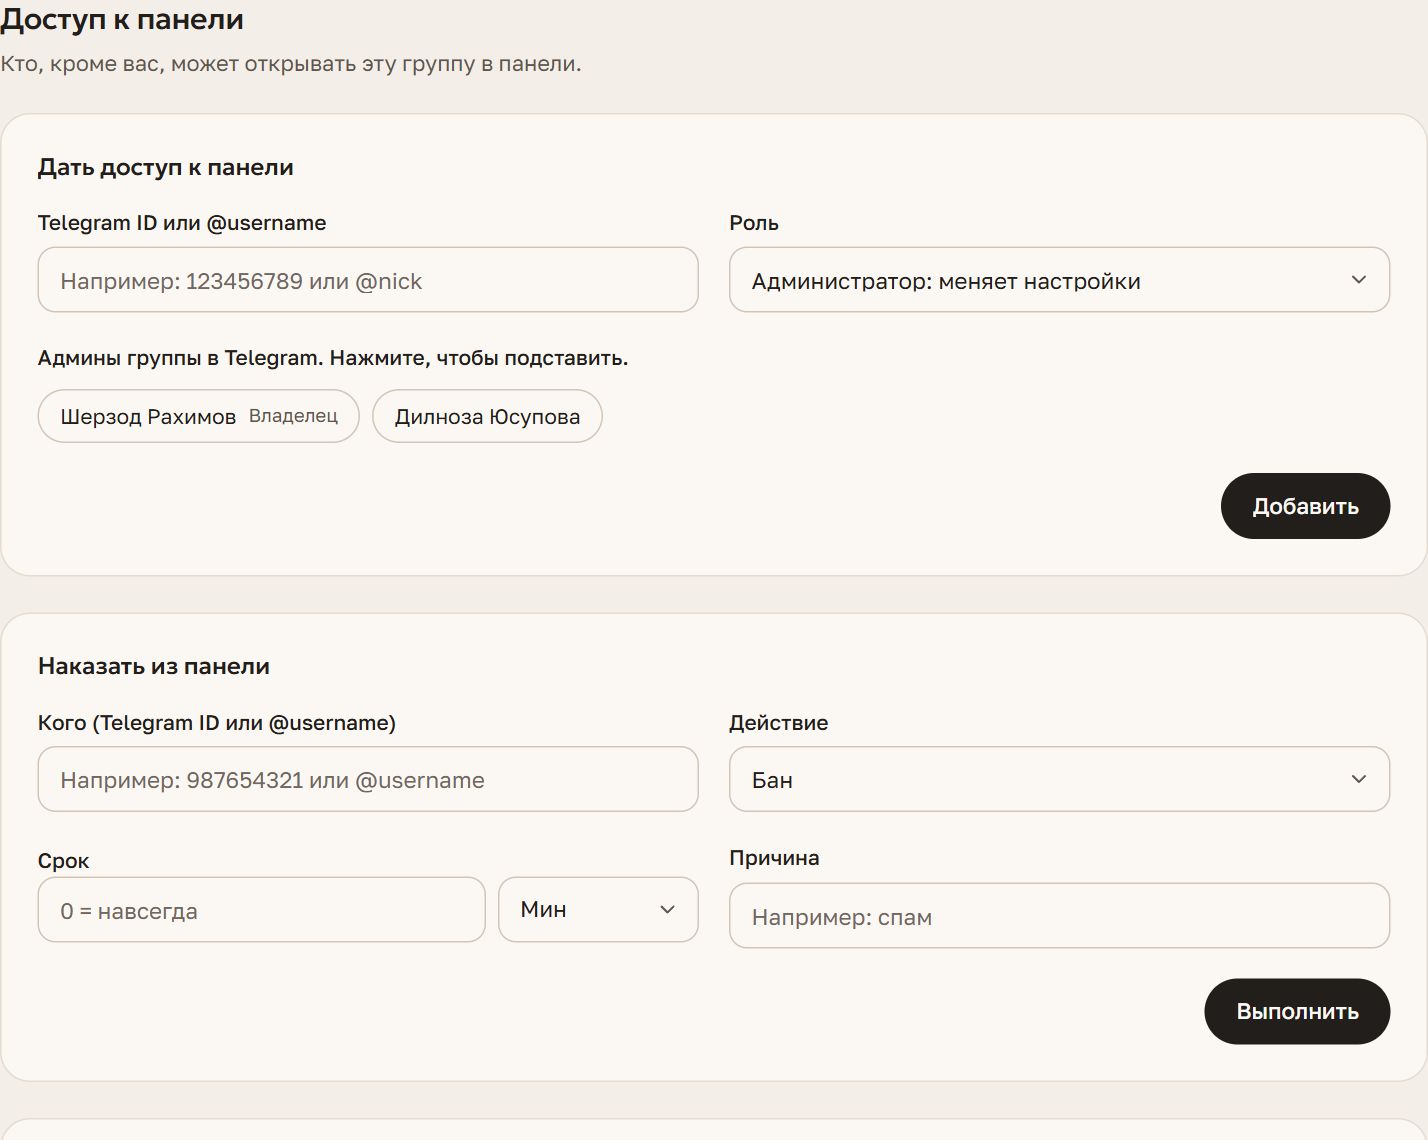Click the Действие field label
This screenshot has height=1140, width=1428.
779,723
